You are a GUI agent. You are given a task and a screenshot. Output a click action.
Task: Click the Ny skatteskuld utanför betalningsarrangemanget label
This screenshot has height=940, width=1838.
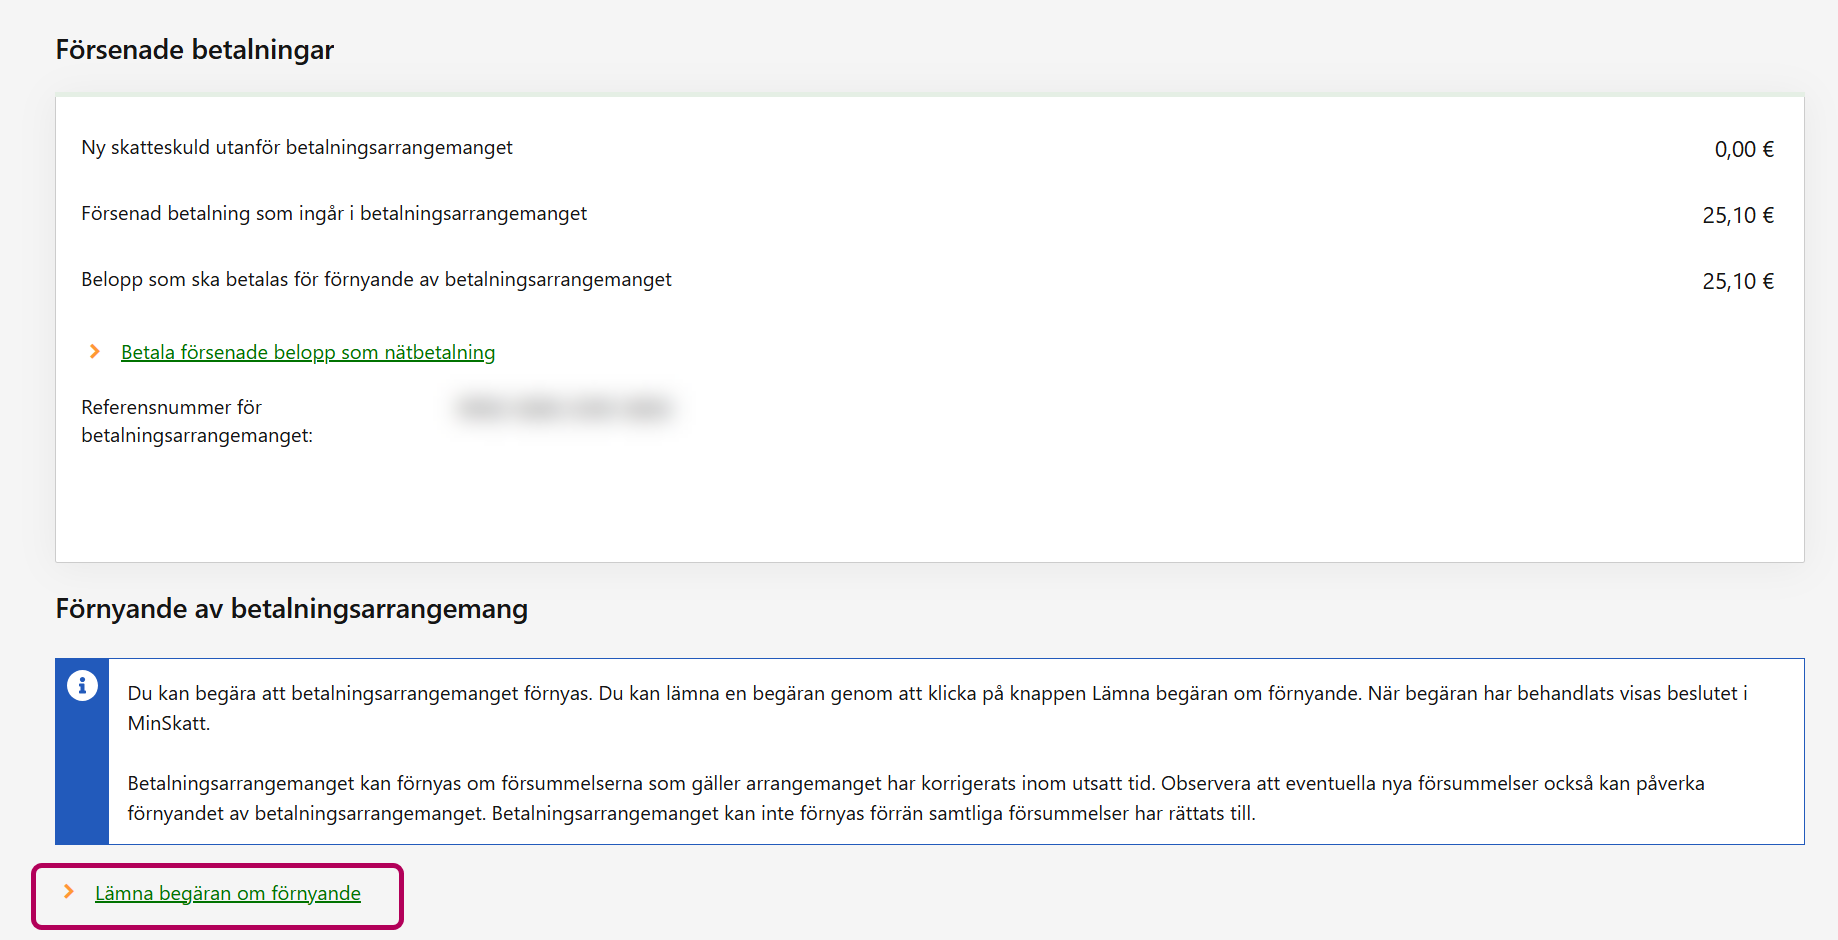click(x=296, y=148)
